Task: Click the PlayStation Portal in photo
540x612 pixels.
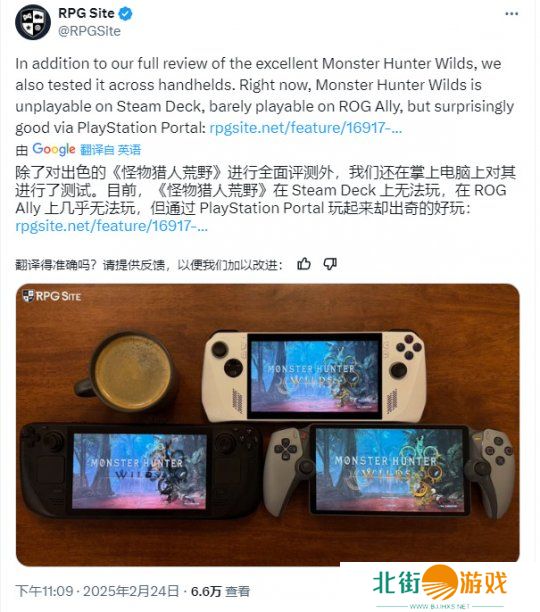Action: 390,470
